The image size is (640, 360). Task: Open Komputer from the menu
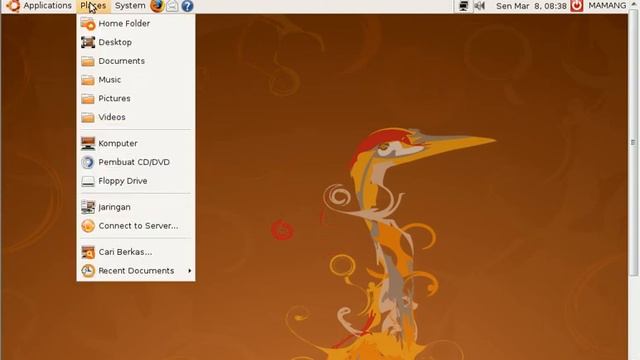[x=136, y=144]
